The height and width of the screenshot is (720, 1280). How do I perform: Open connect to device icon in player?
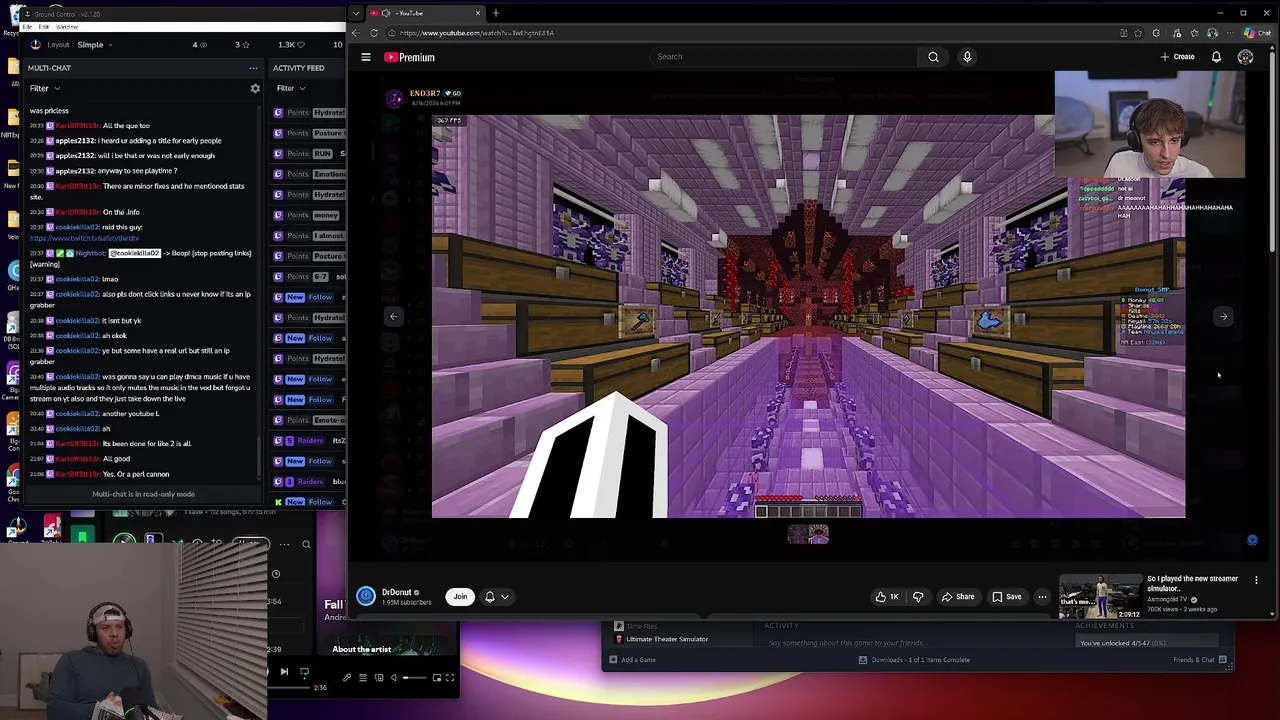click(x=379, y=678)
